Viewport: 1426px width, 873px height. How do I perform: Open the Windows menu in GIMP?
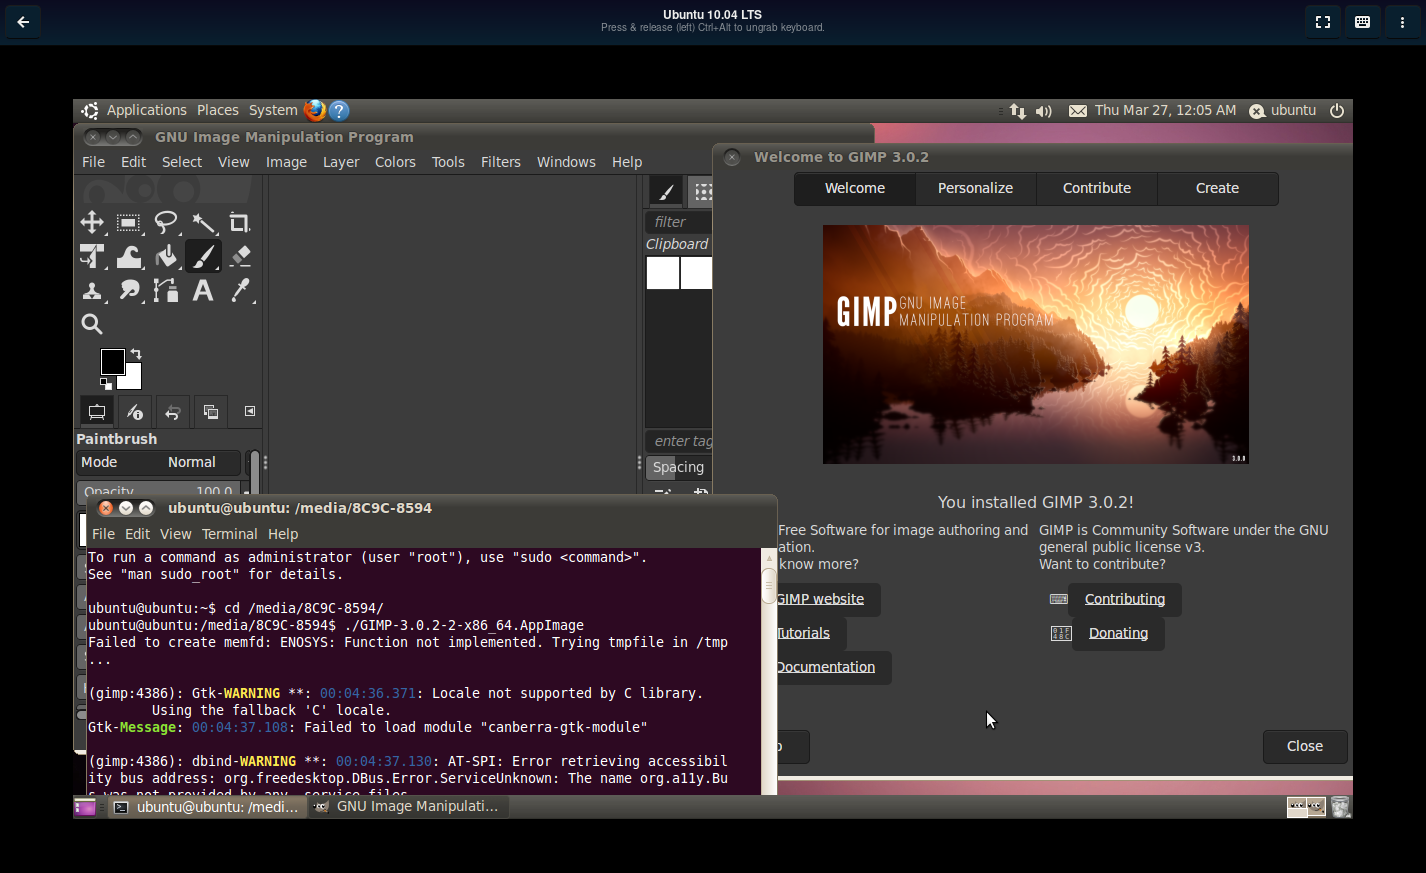[x=566, y=162]
